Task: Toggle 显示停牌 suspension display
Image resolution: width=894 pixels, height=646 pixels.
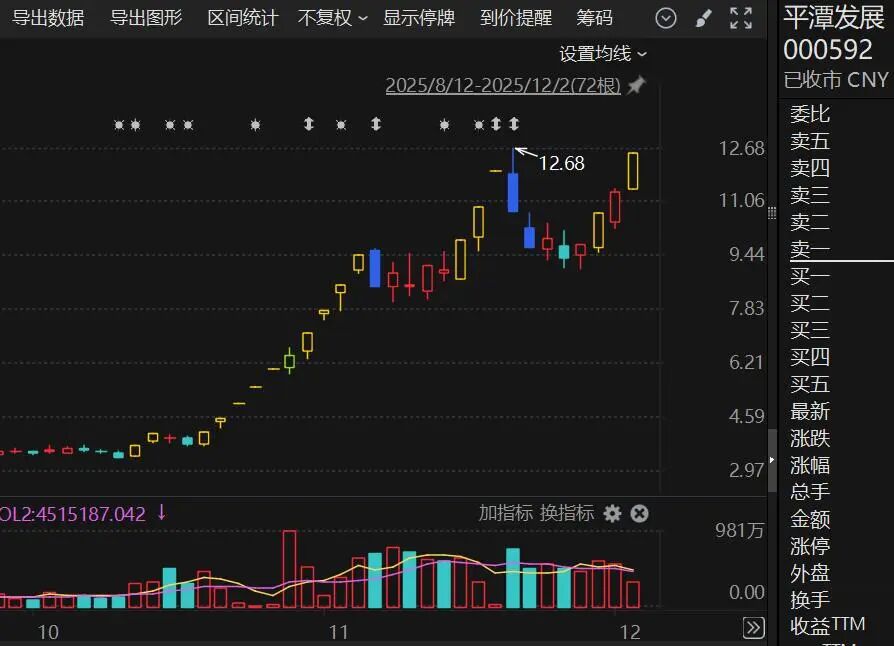Action: 419,18
